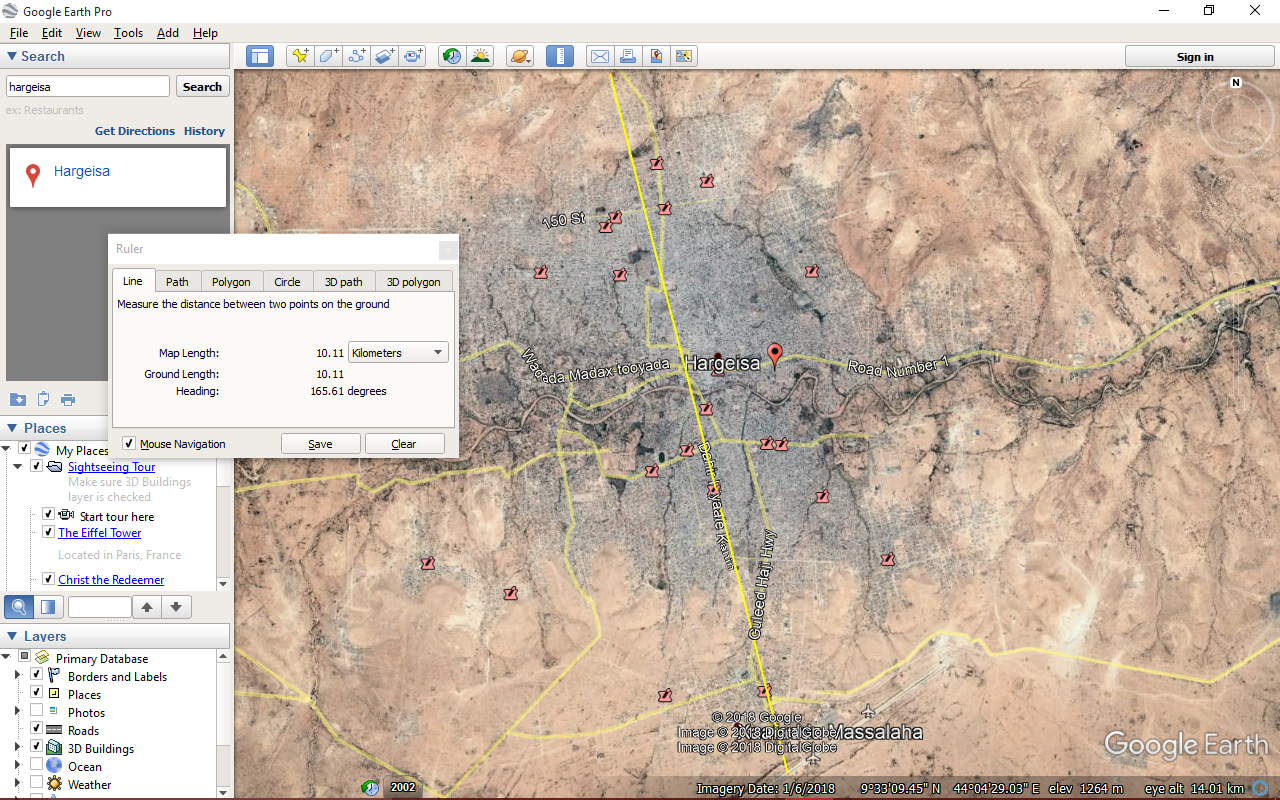The width and height of the screenshot is (1280, 800).
Task: Enable the Photos layer checkbox
Action: pos(37,712)
